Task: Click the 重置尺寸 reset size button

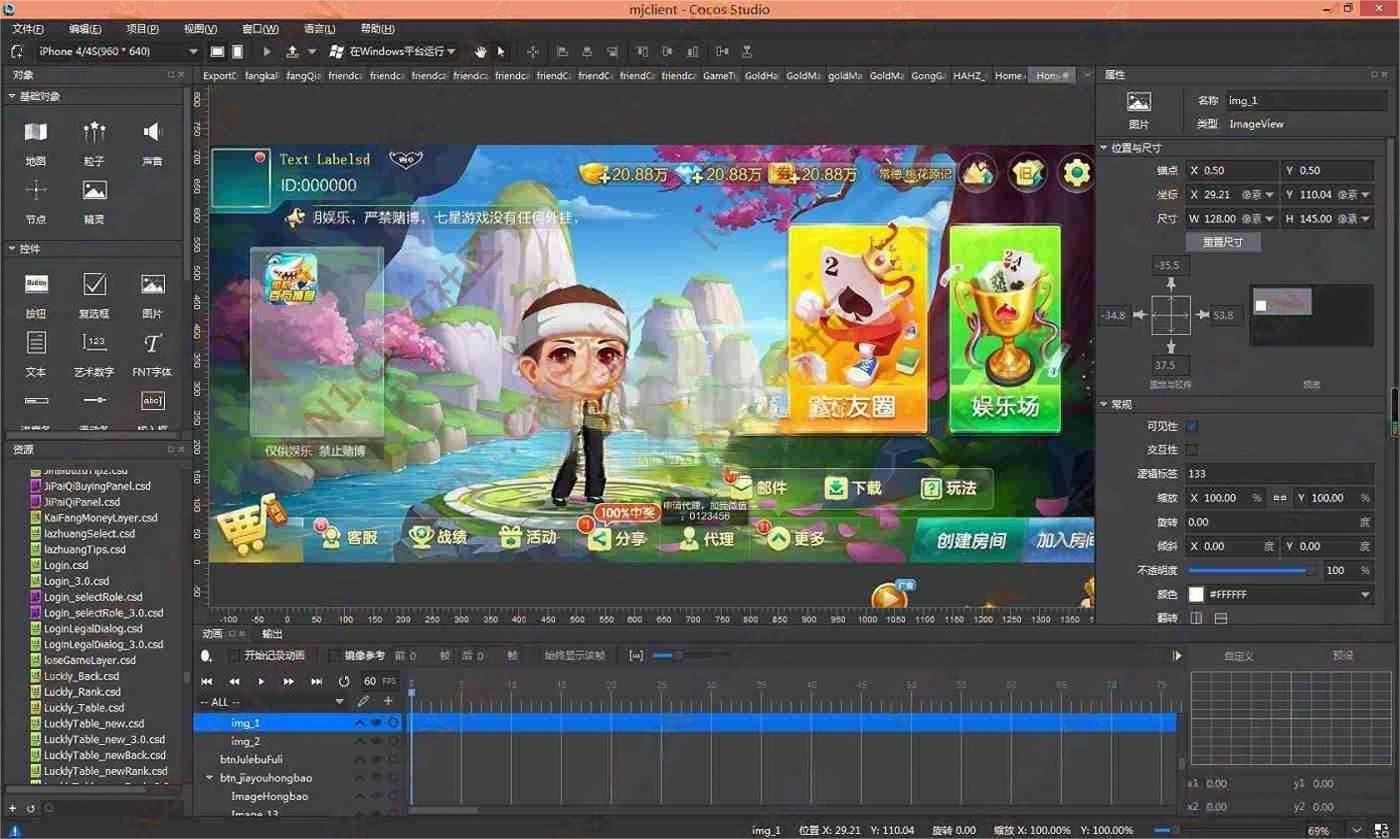Action: pyautogui.click(x=1223, y=242)
